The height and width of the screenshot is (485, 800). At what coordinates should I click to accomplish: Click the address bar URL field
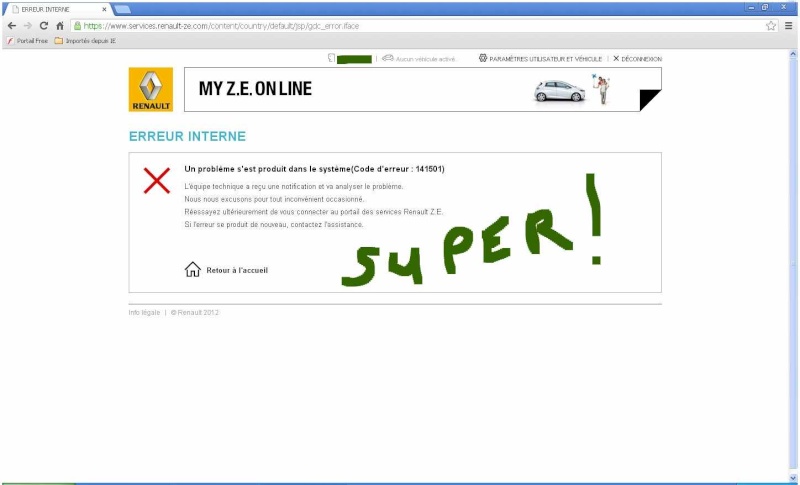pos(418,25)
